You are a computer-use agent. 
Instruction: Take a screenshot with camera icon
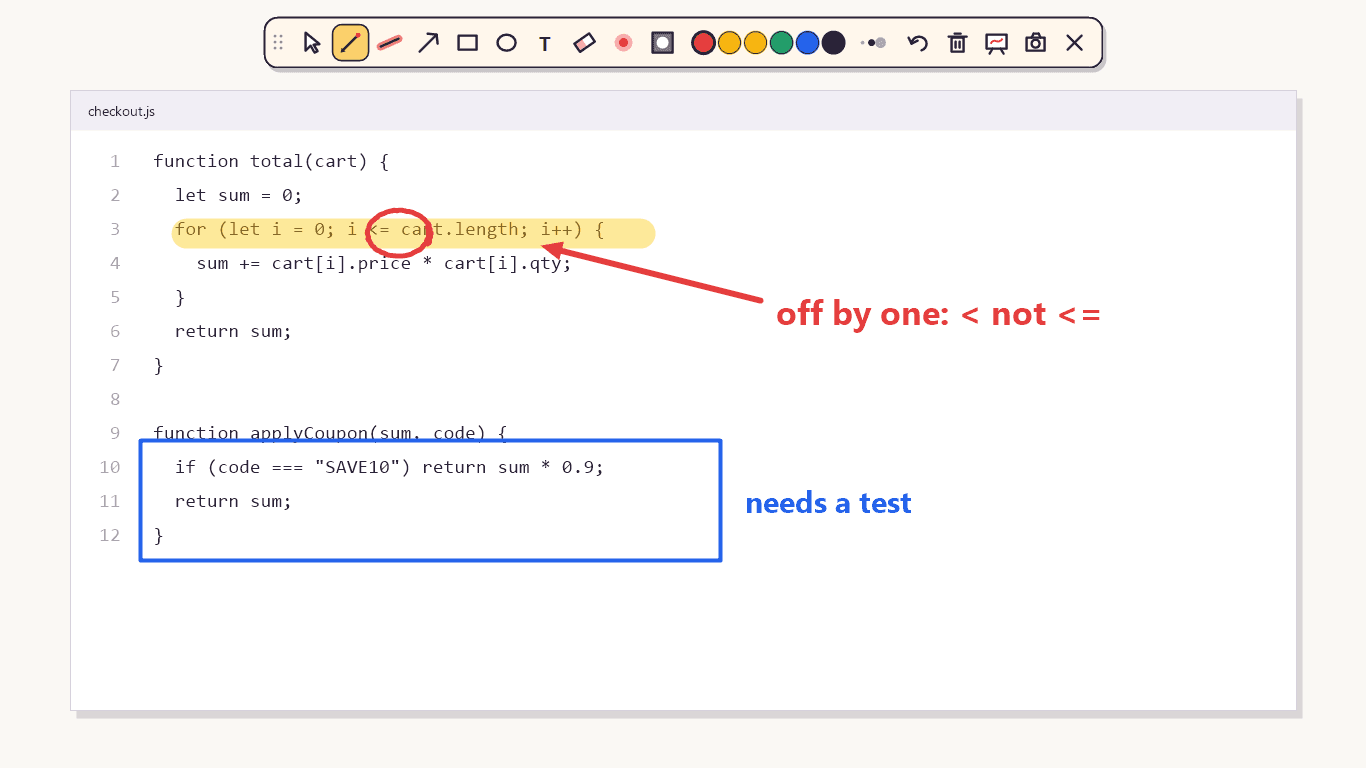pyautogui.click(x=1036, y=43)
